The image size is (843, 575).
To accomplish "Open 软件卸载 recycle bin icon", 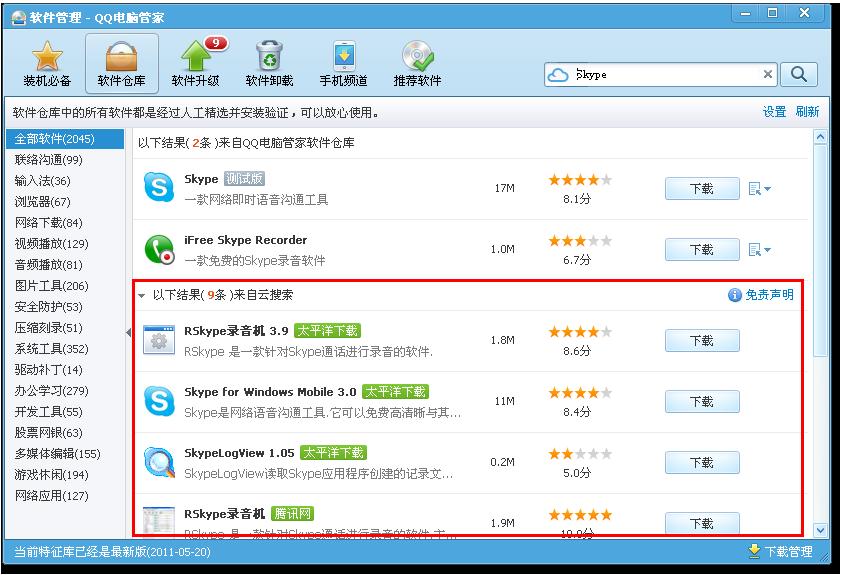I will point(269,63).
